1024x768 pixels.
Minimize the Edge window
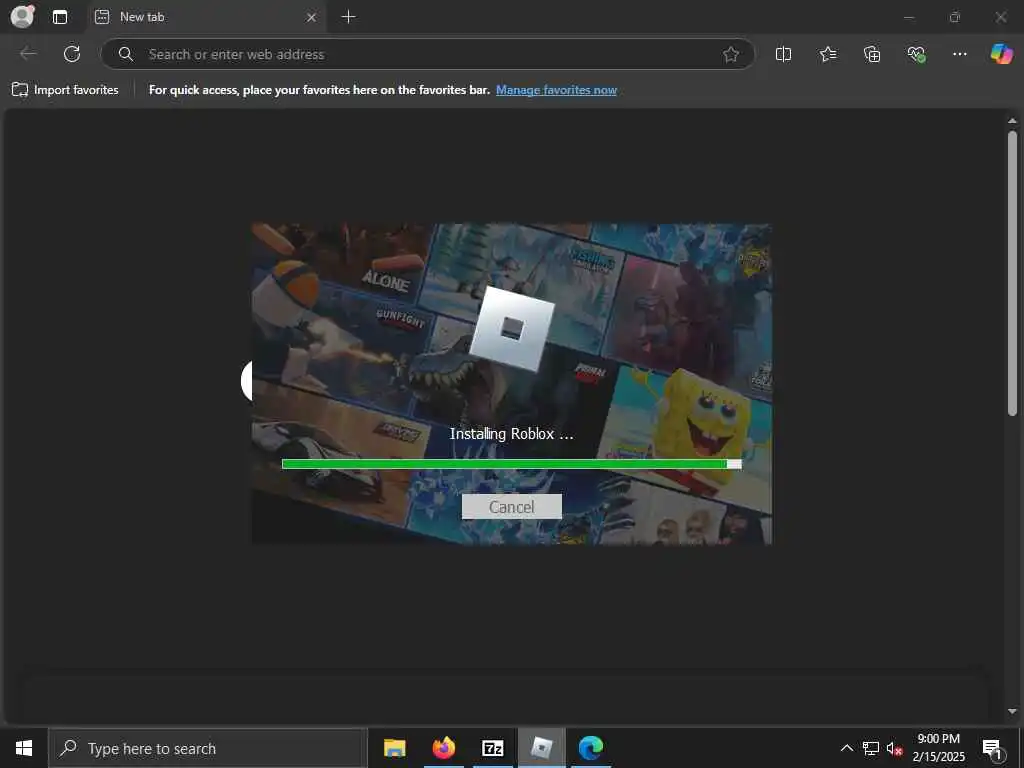908,17
